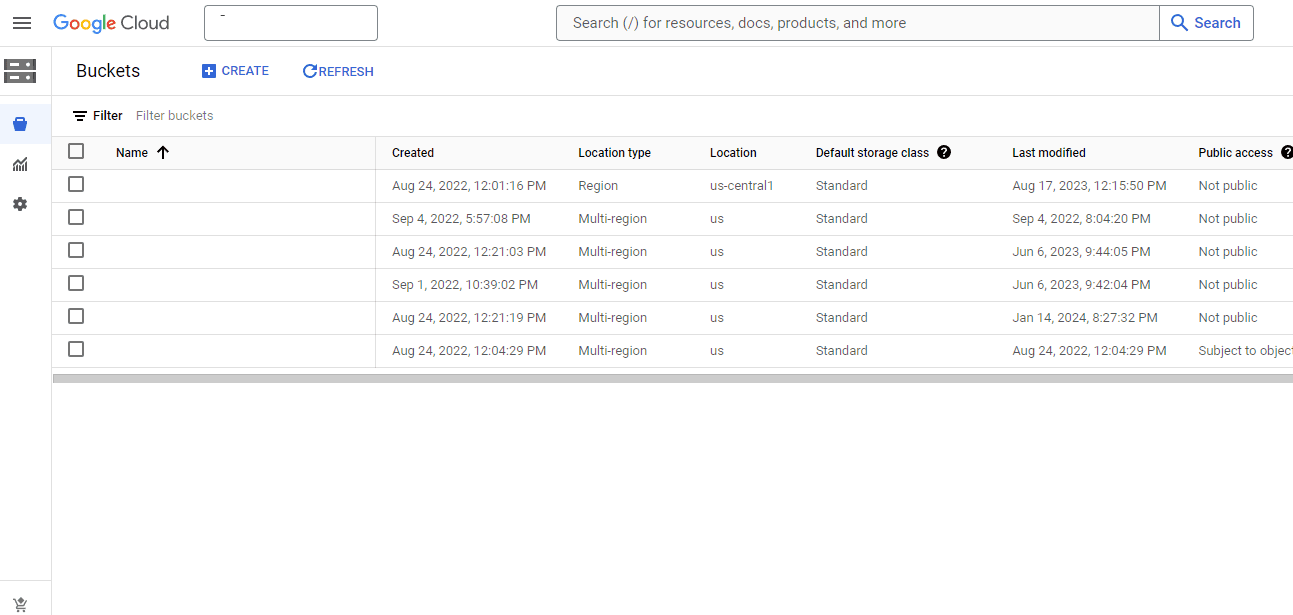Focus the resources search field
Viewport: 1293px width, 615px height.
(x=858, y=23)
